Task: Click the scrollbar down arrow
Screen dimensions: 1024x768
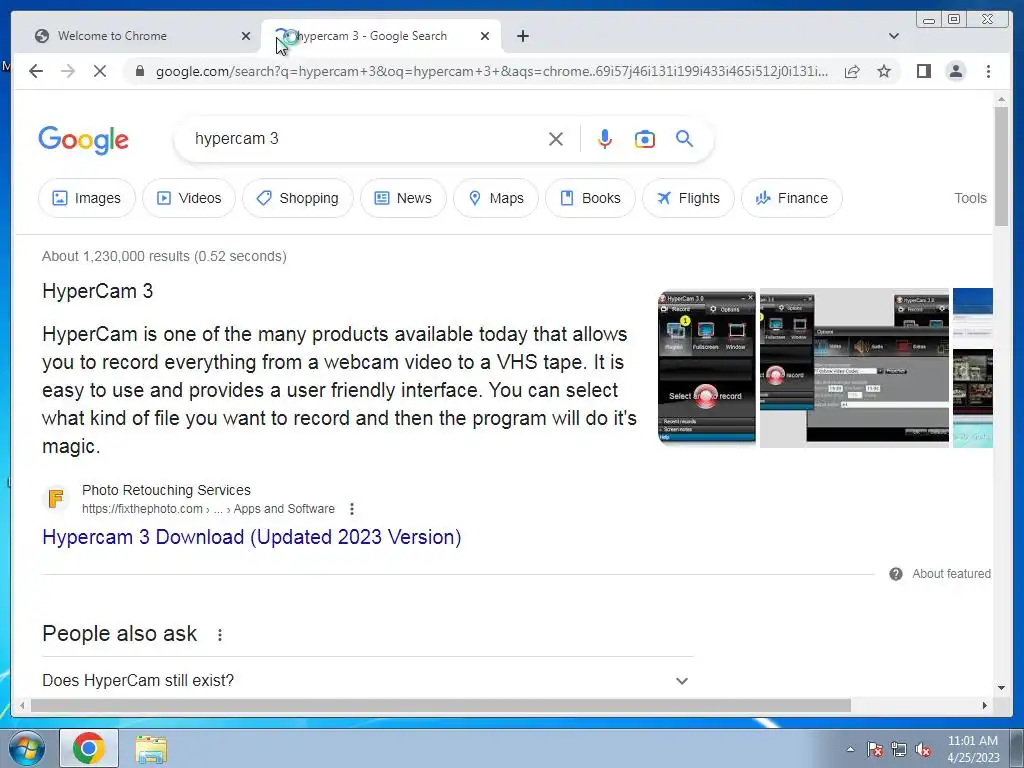Action: (1001, 687)
